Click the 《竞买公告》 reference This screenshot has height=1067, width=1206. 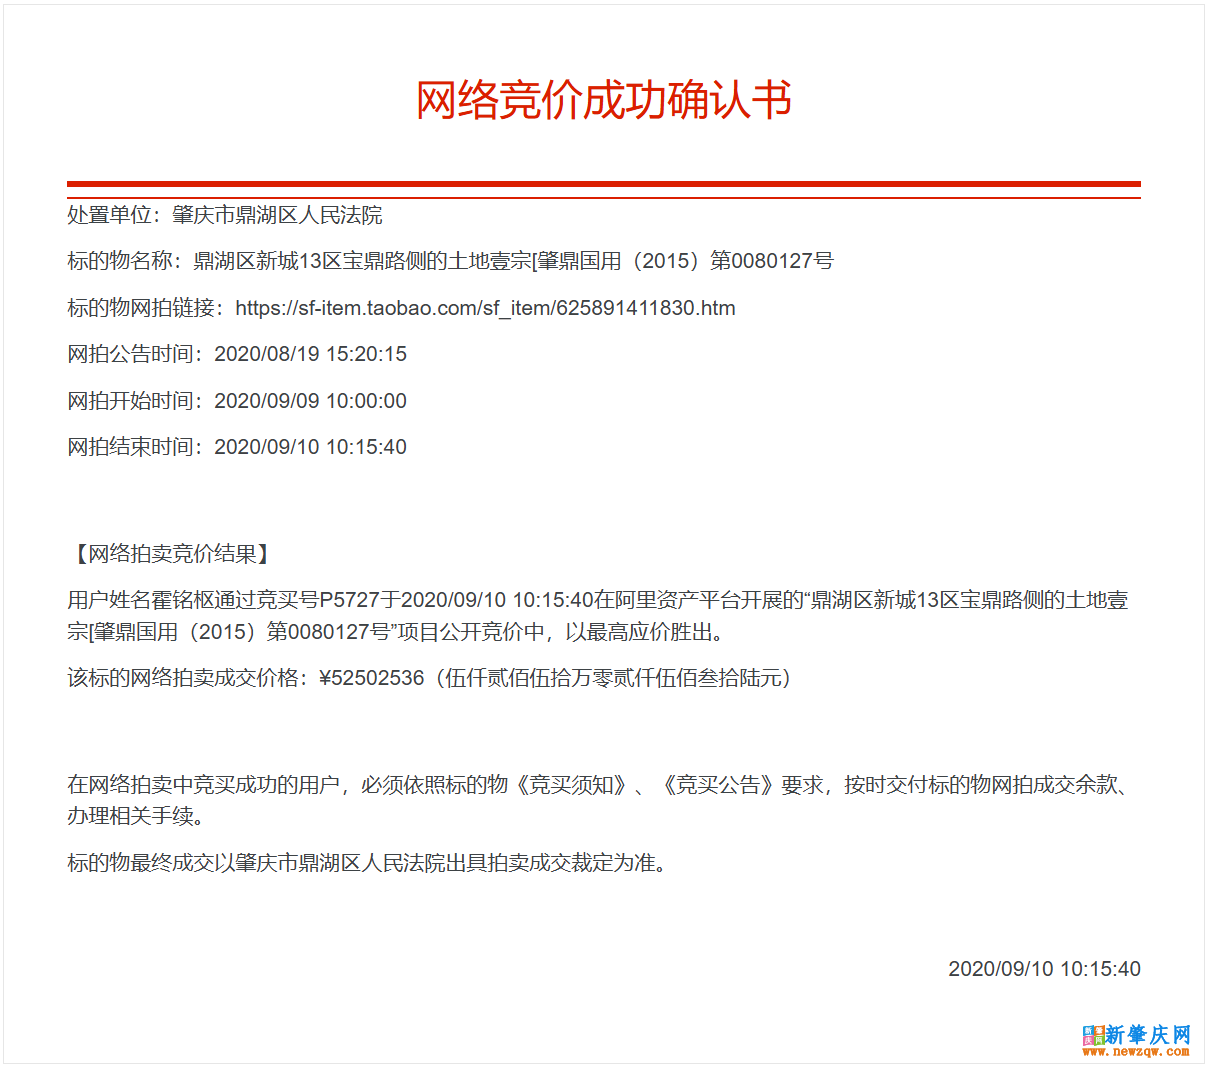click(718, 785)
